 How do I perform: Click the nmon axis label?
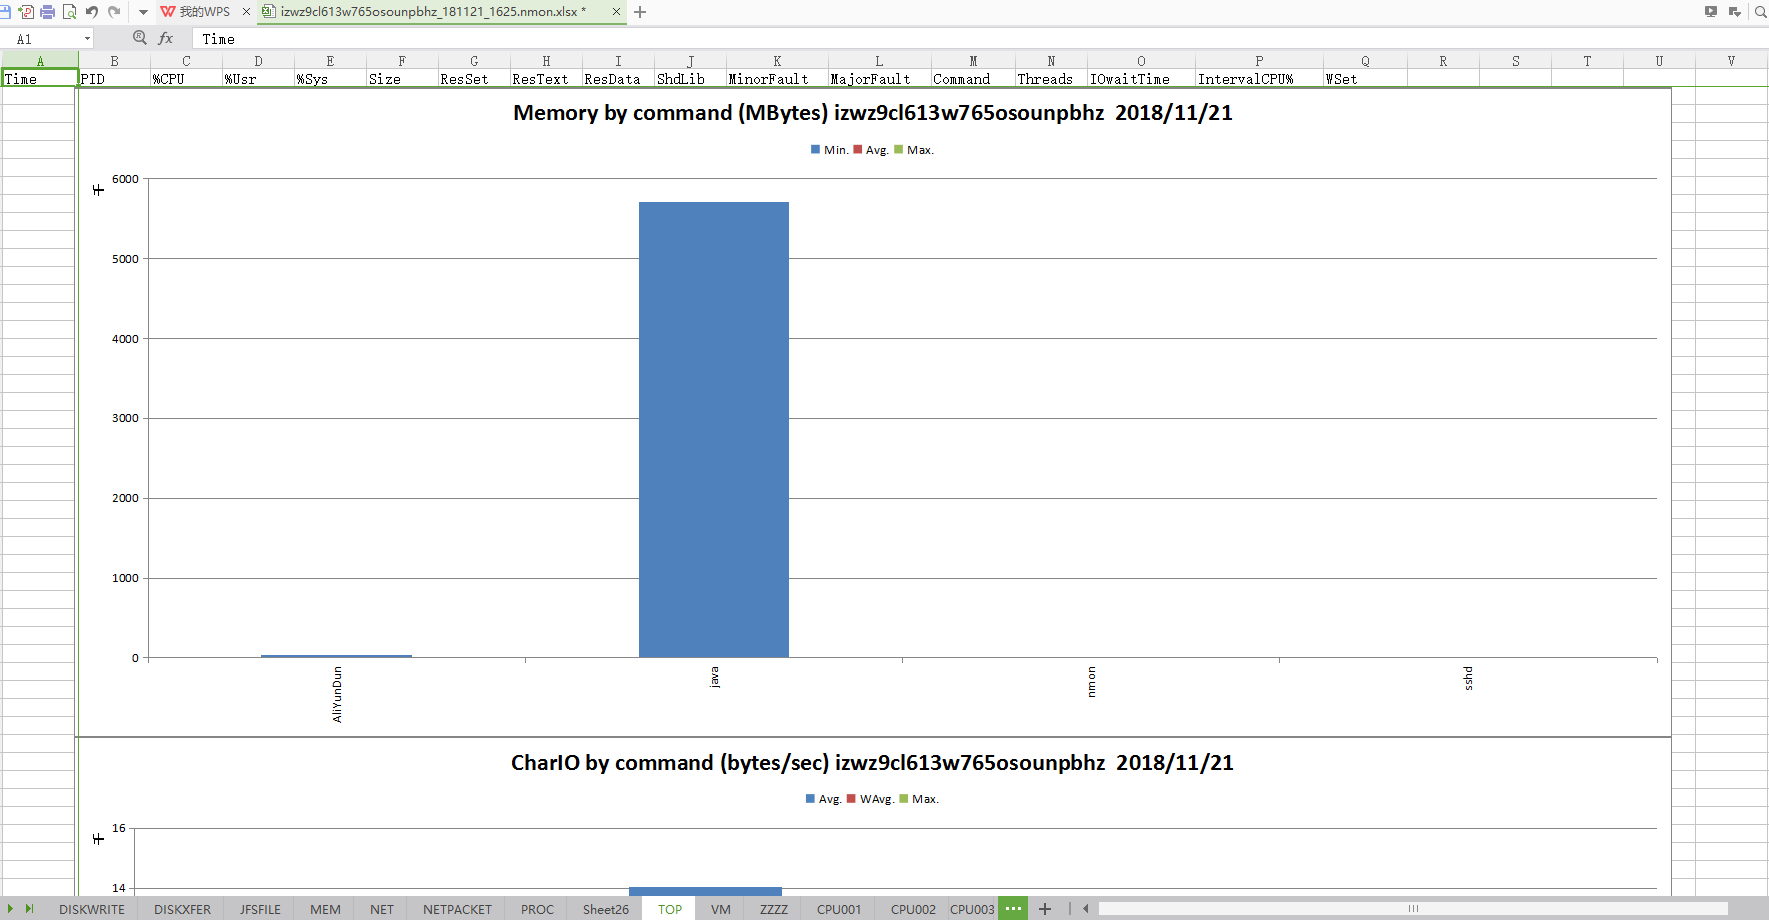coord(1091,682)
